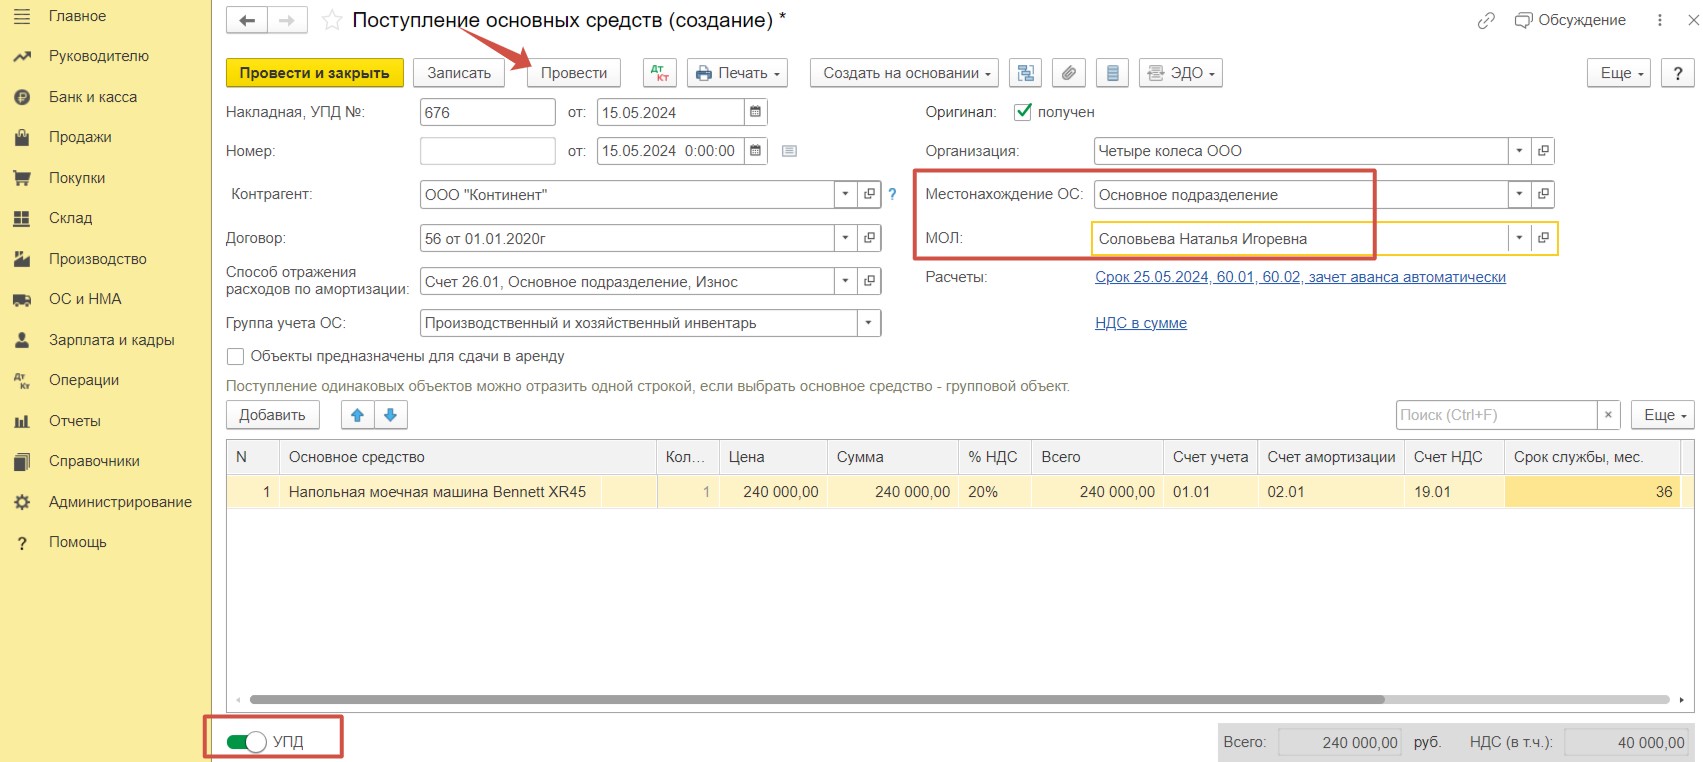Uncheck the Оригинал получен checkbox

click(1023, 112)
